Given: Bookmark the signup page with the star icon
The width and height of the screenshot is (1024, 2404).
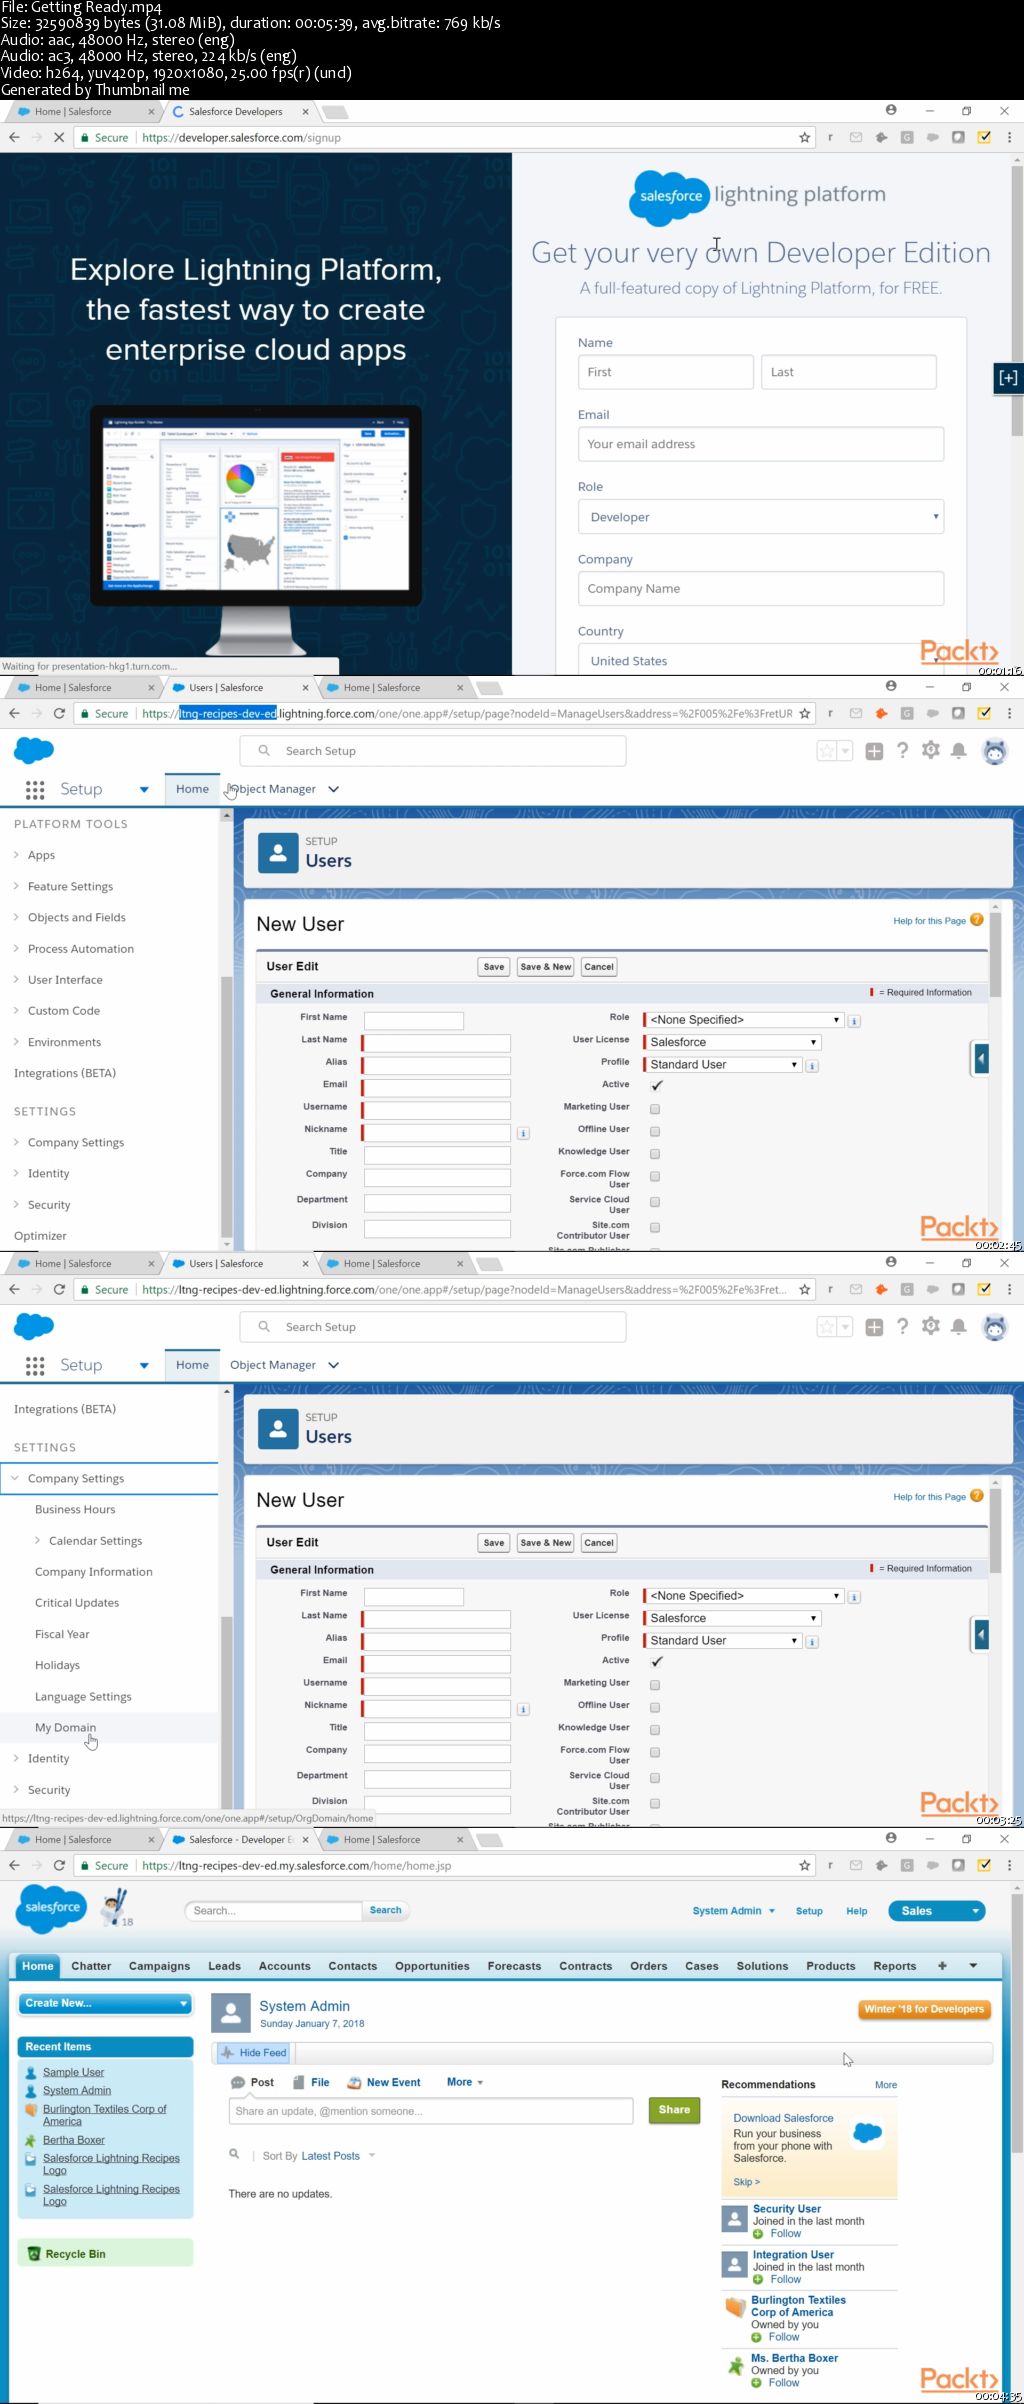Looking at the screenshot, I should [x=804, y=137].
